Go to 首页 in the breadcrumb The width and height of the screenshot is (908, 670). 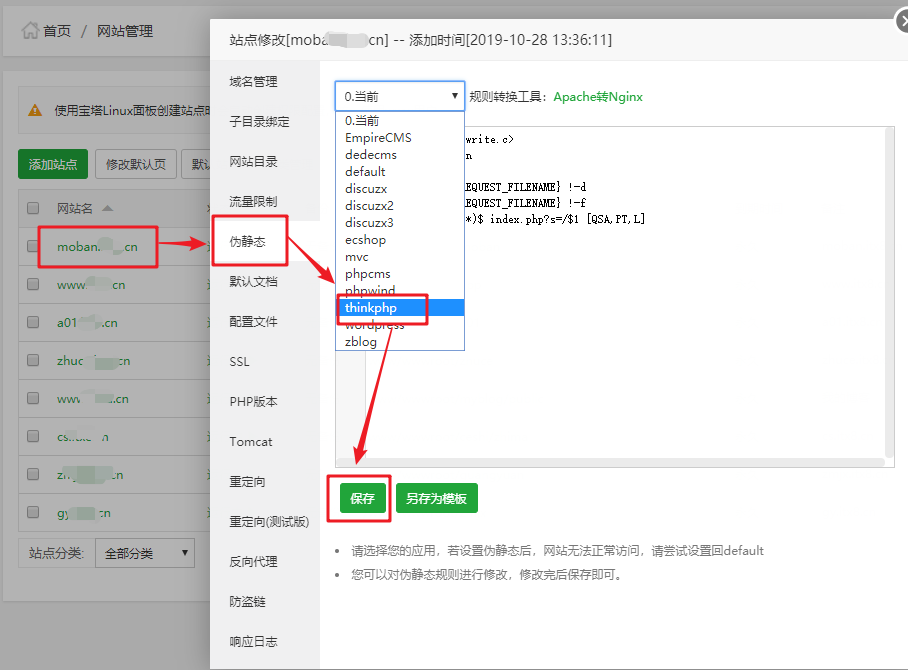[57, 31]
